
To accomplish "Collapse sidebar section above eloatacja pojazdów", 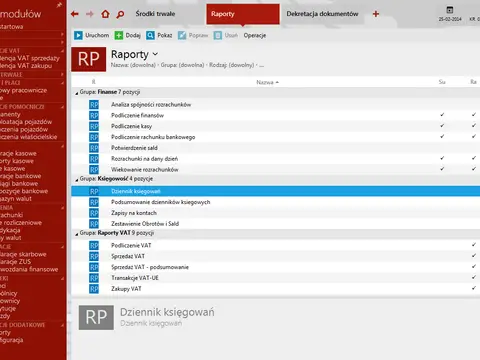I will click(62, 107).
